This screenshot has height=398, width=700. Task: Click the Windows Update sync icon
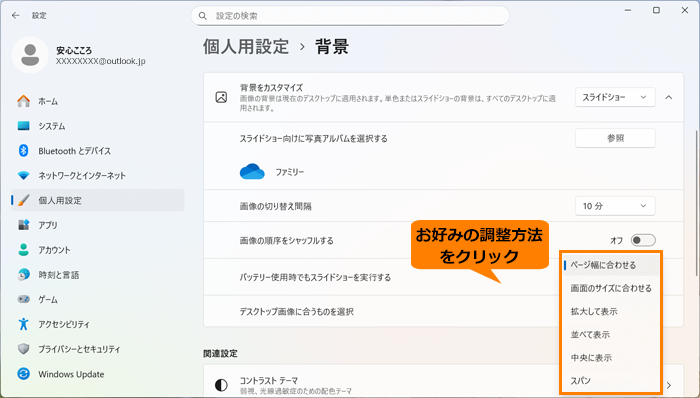click(x=24, y=373)
